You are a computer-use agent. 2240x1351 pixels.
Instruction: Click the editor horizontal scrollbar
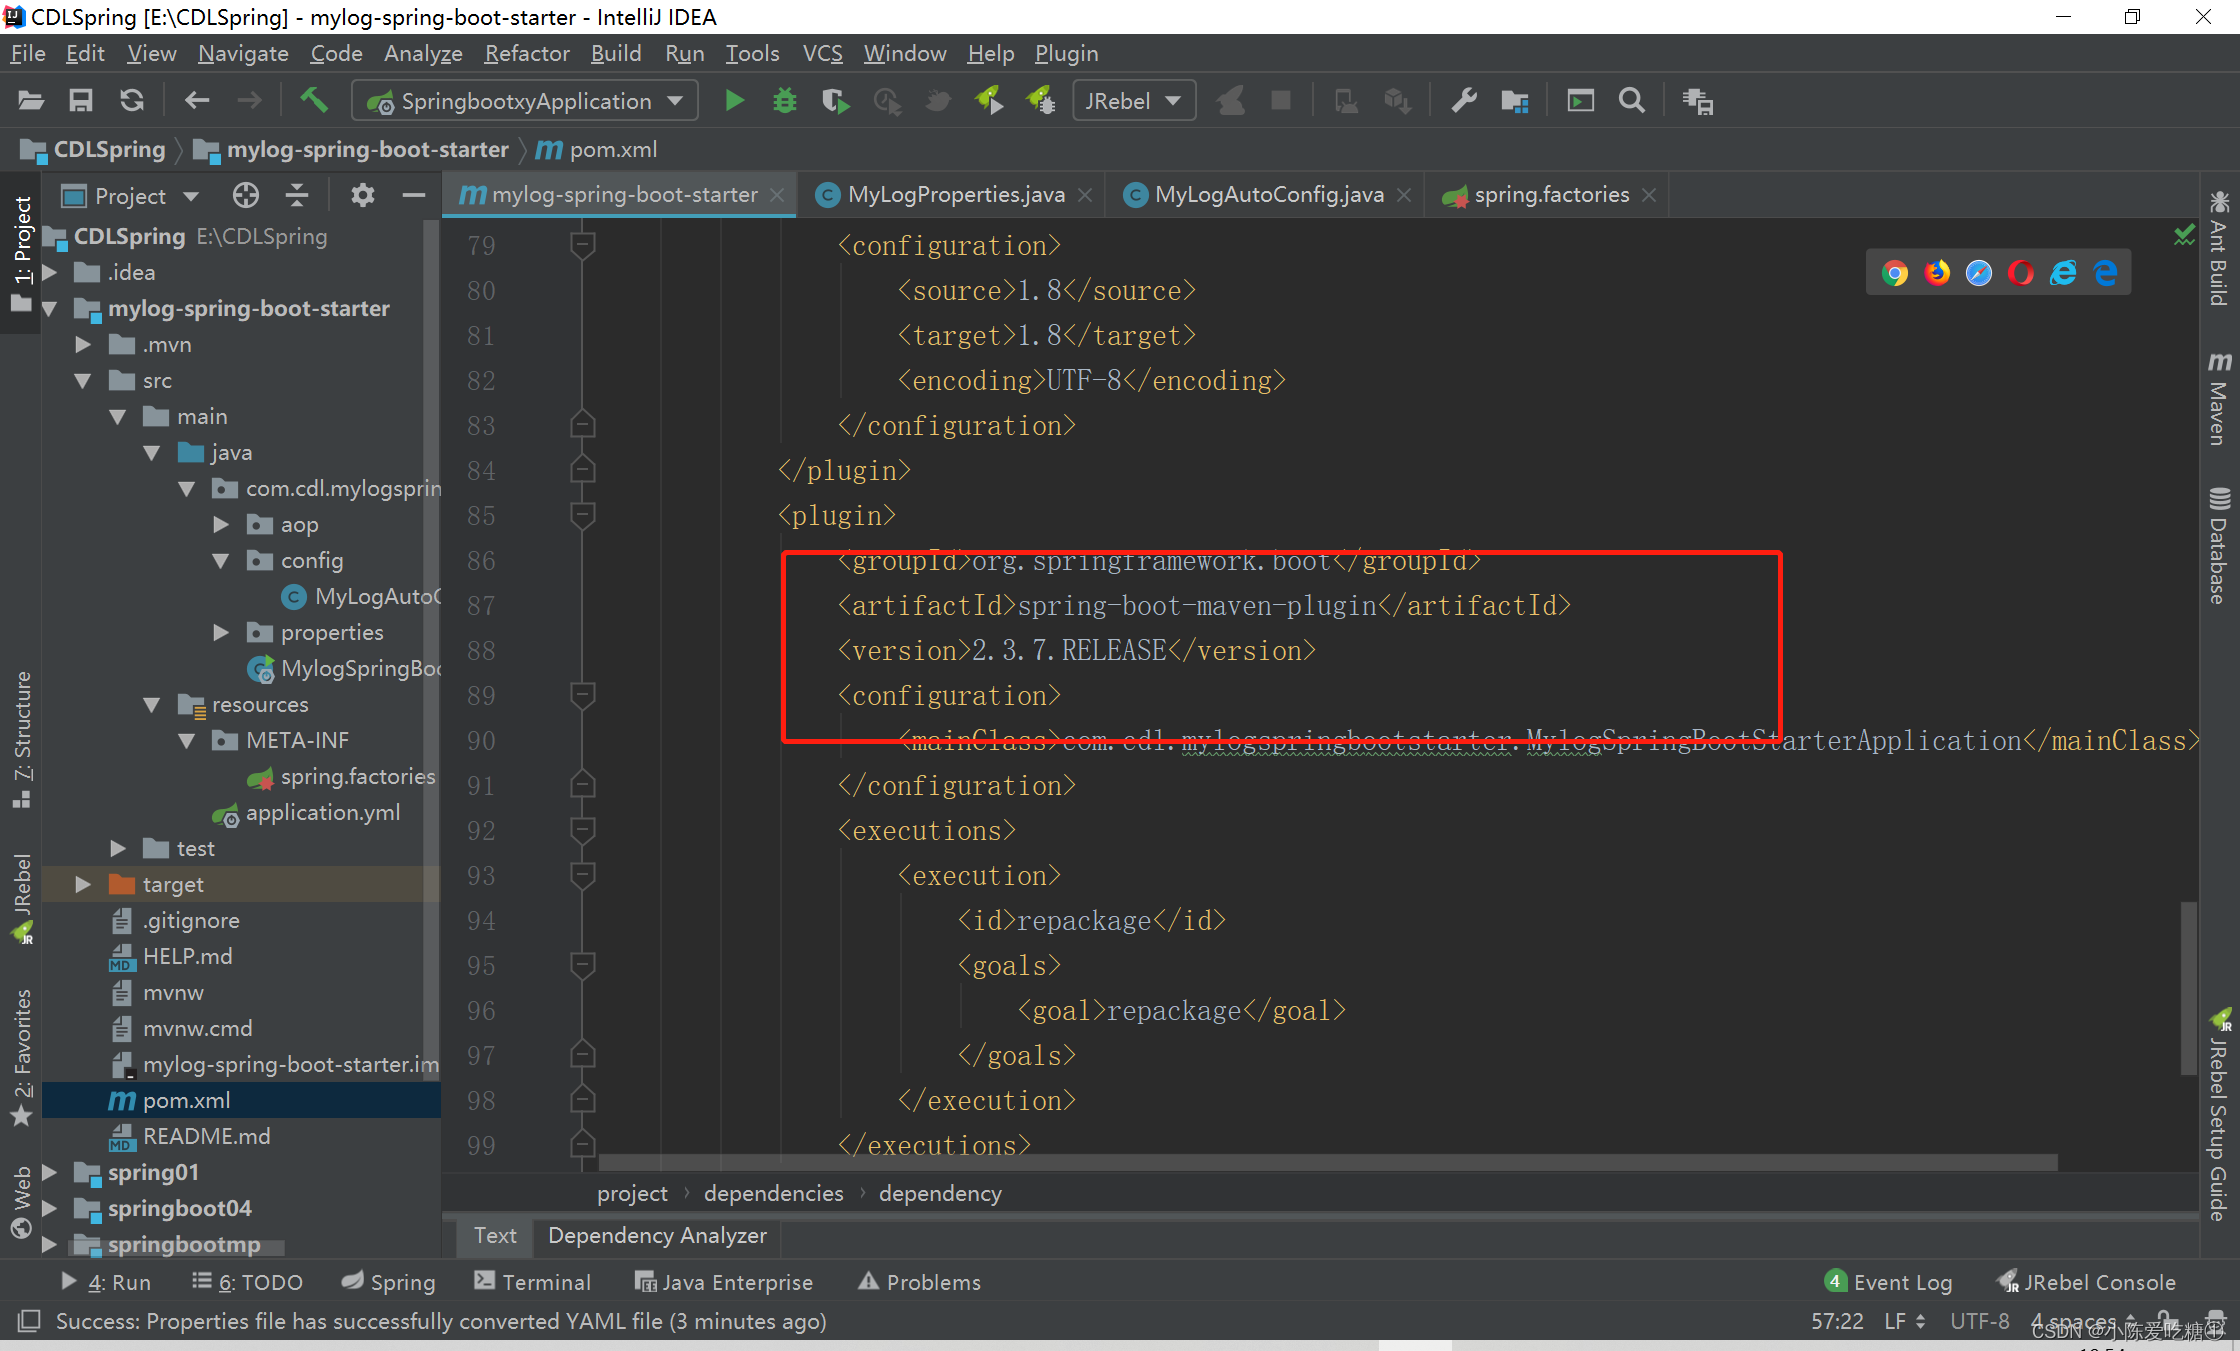pyautogui.click(x=1327, y=1163)
